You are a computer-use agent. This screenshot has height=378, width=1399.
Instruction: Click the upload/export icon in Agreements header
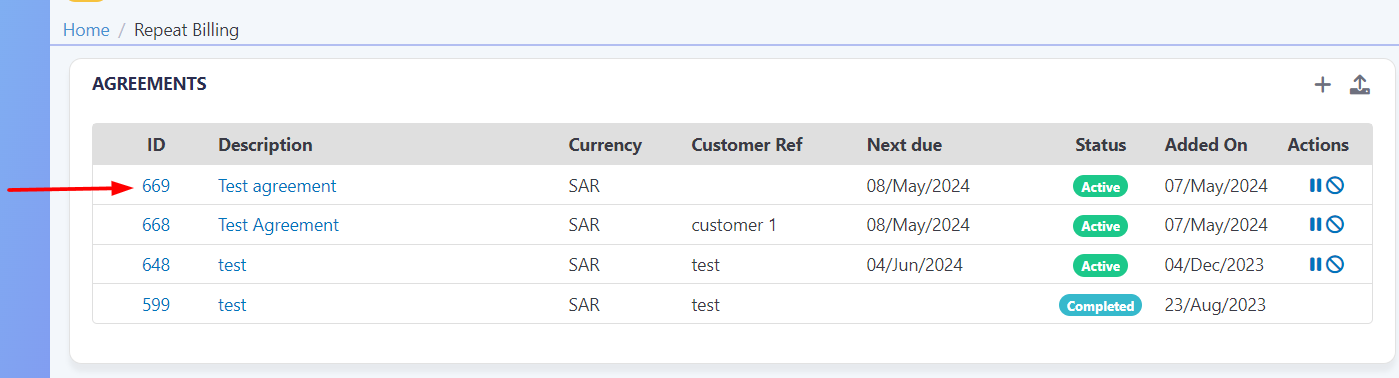point(1359,85)
